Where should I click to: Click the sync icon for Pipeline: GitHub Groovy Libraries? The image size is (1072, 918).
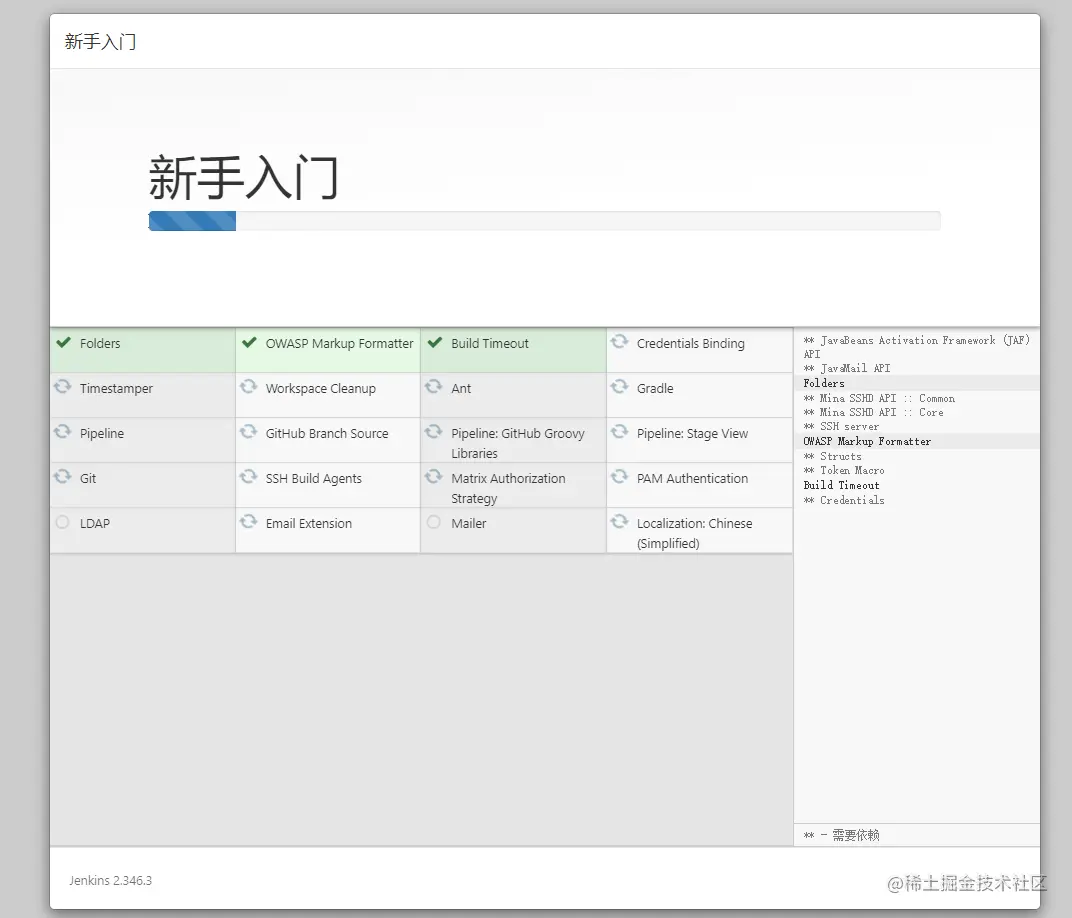pyautogui.click(x=433, y=432)
